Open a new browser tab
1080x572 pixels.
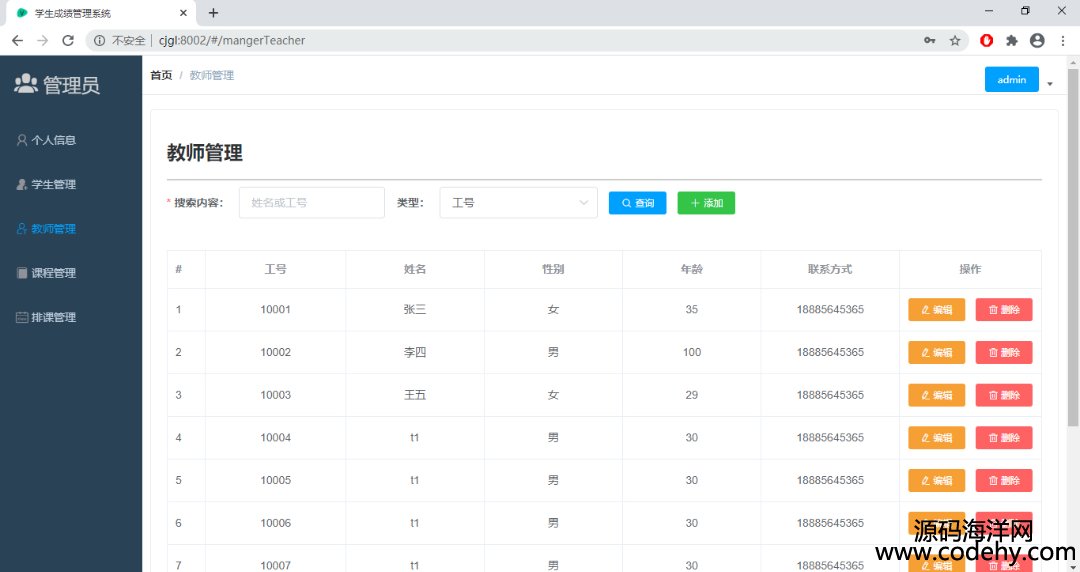213,13
